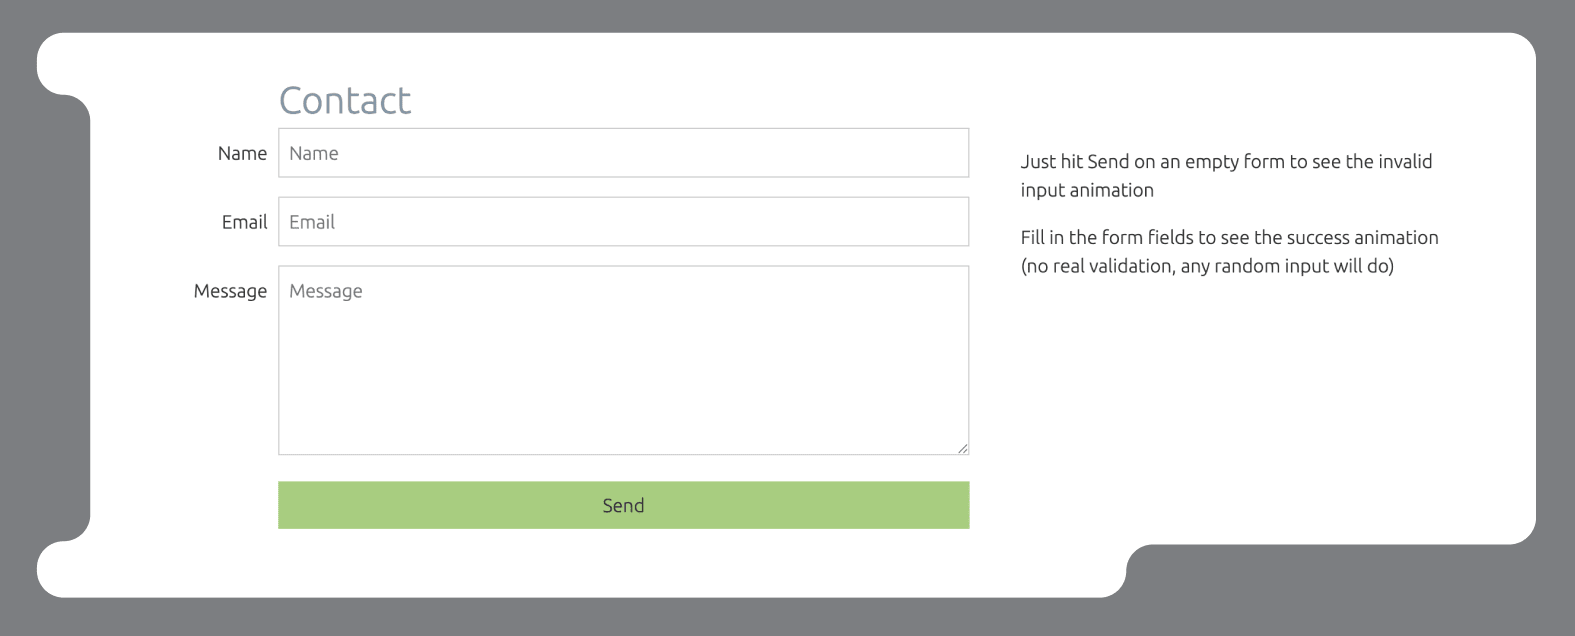Click the "Fill in the form fields" phrase
Viewport: 1575px width, 636px height.
pyautogui.click(x=1107, y=238)
